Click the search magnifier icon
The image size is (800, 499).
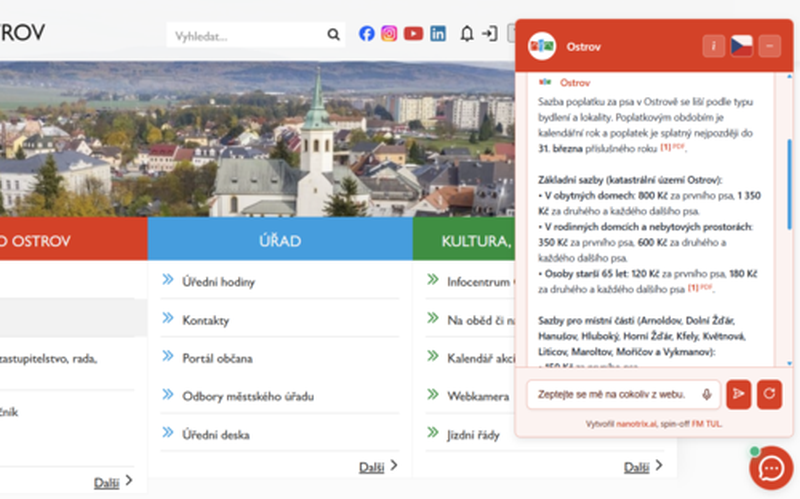[333, 35]
